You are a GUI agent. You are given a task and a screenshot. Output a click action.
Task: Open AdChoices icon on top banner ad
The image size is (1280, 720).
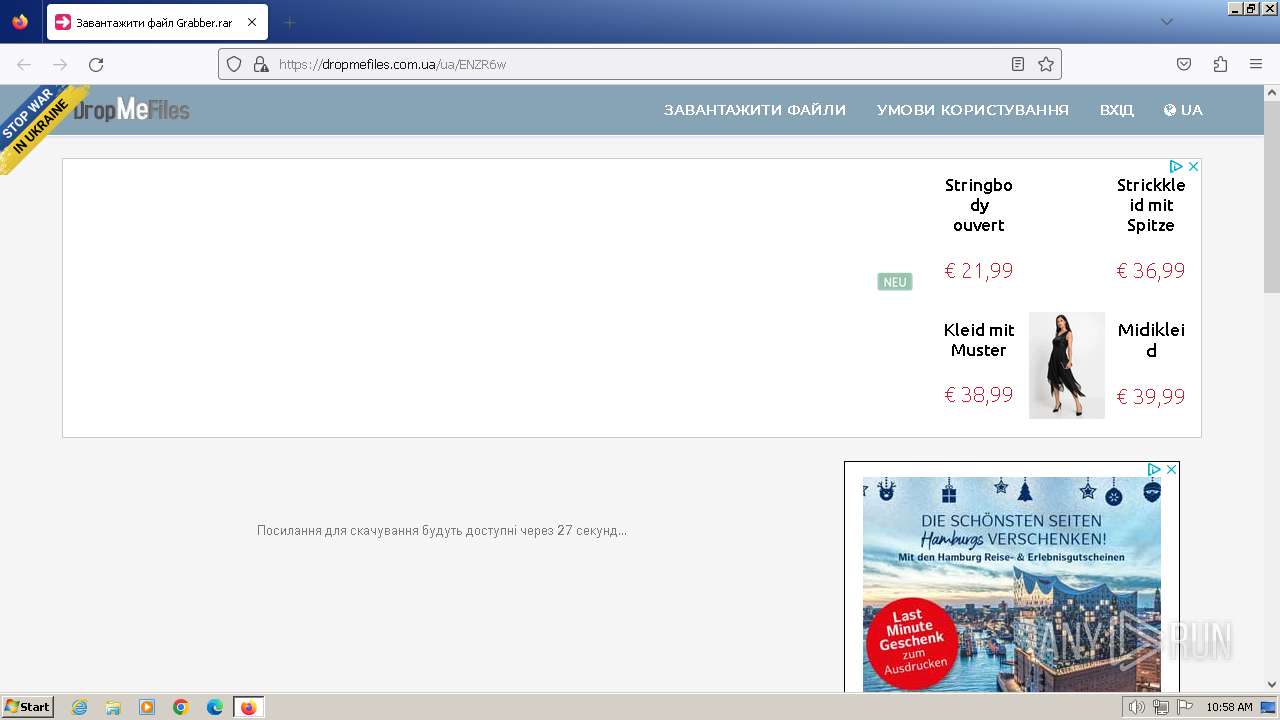point(1177,167)
